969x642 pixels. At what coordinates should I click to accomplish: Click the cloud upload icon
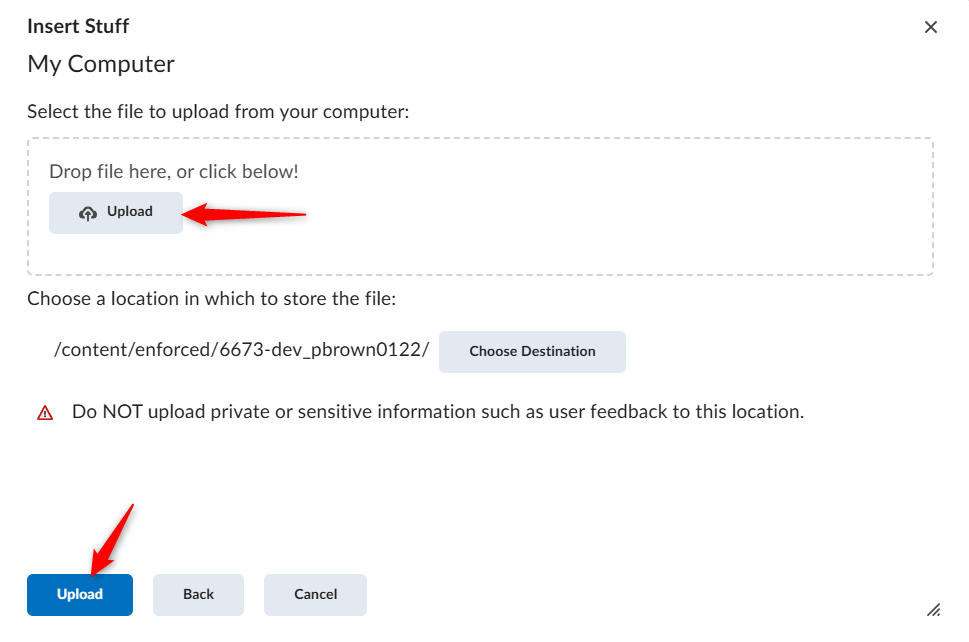pos(88,213)
